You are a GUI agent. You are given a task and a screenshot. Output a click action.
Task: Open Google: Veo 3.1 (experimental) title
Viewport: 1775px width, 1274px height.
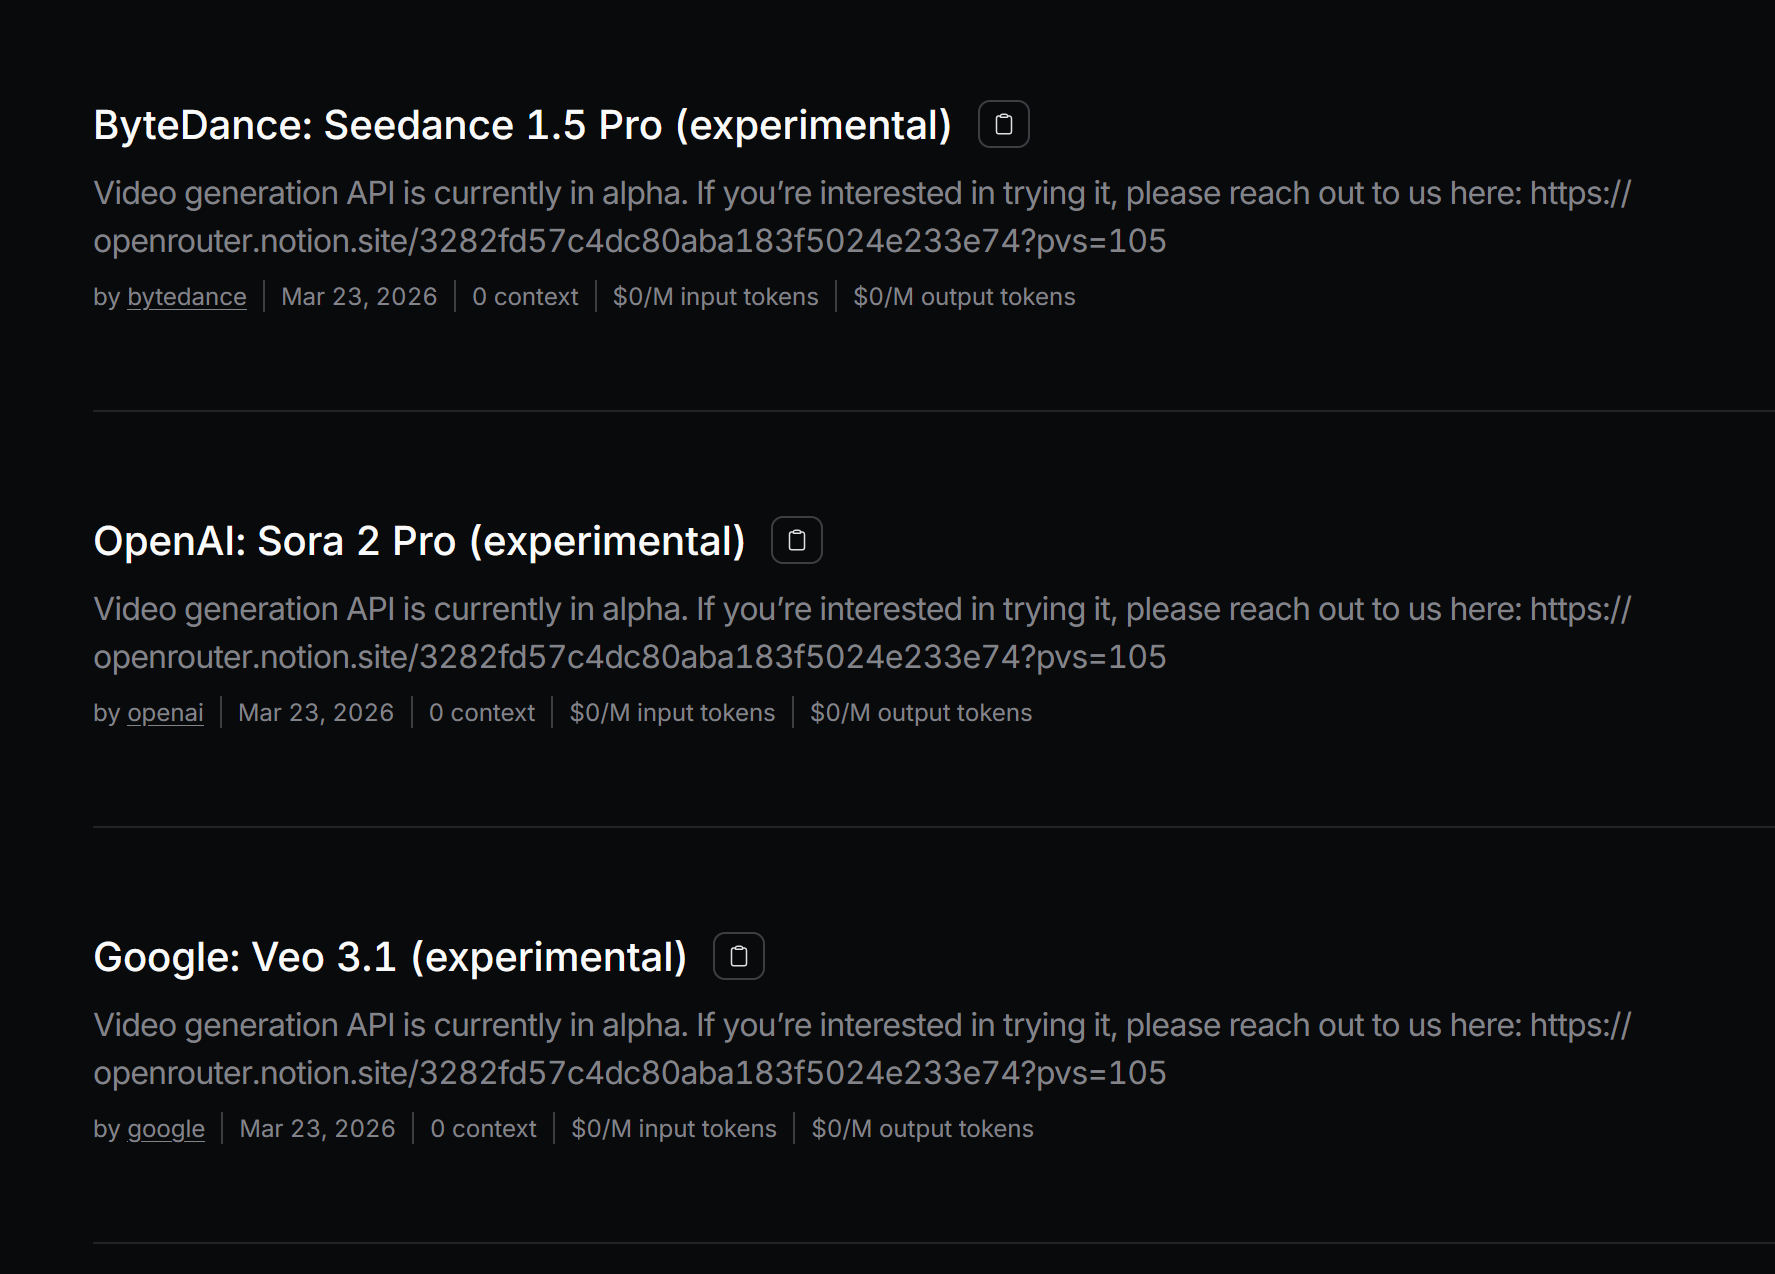click(x=390, y=957)
